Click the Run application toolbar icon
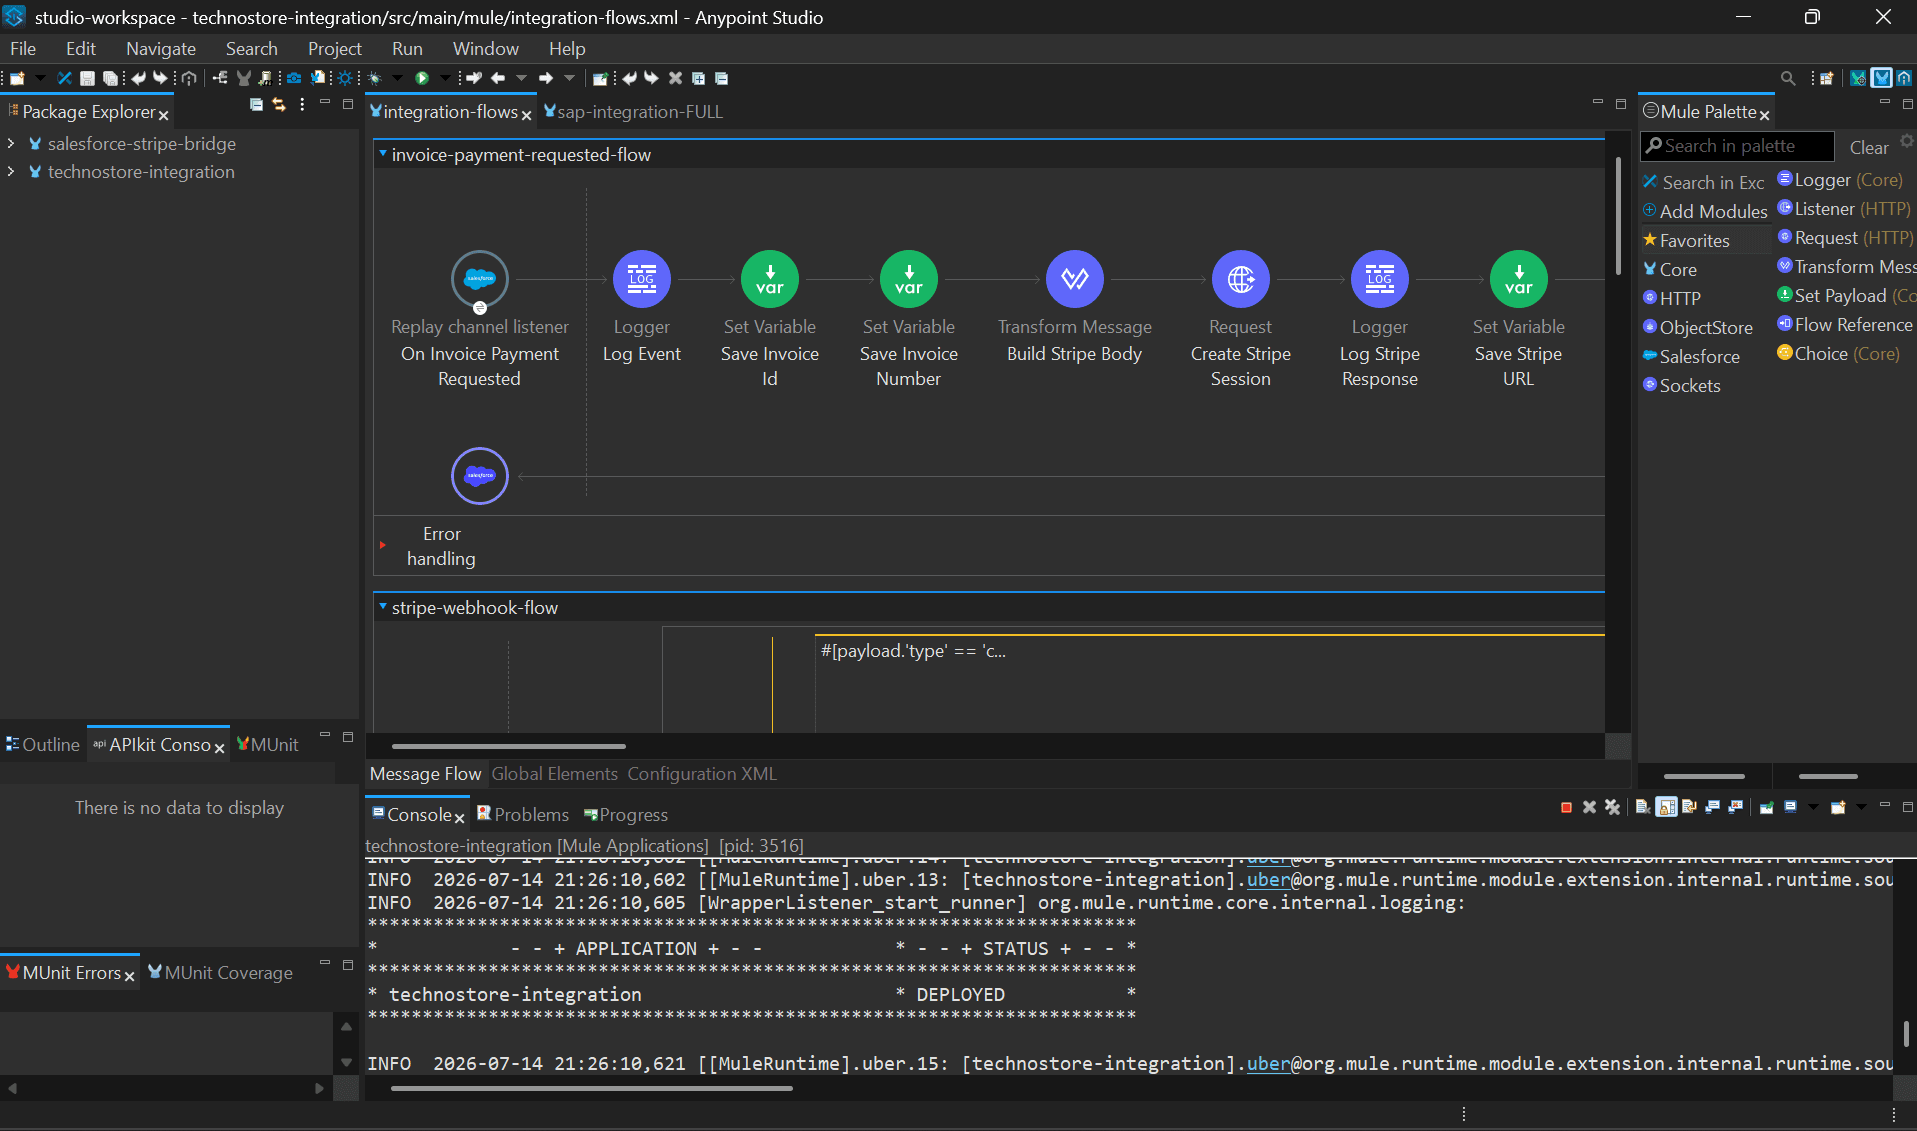Screen dimensions: 1917x1131 pos(422,78)
